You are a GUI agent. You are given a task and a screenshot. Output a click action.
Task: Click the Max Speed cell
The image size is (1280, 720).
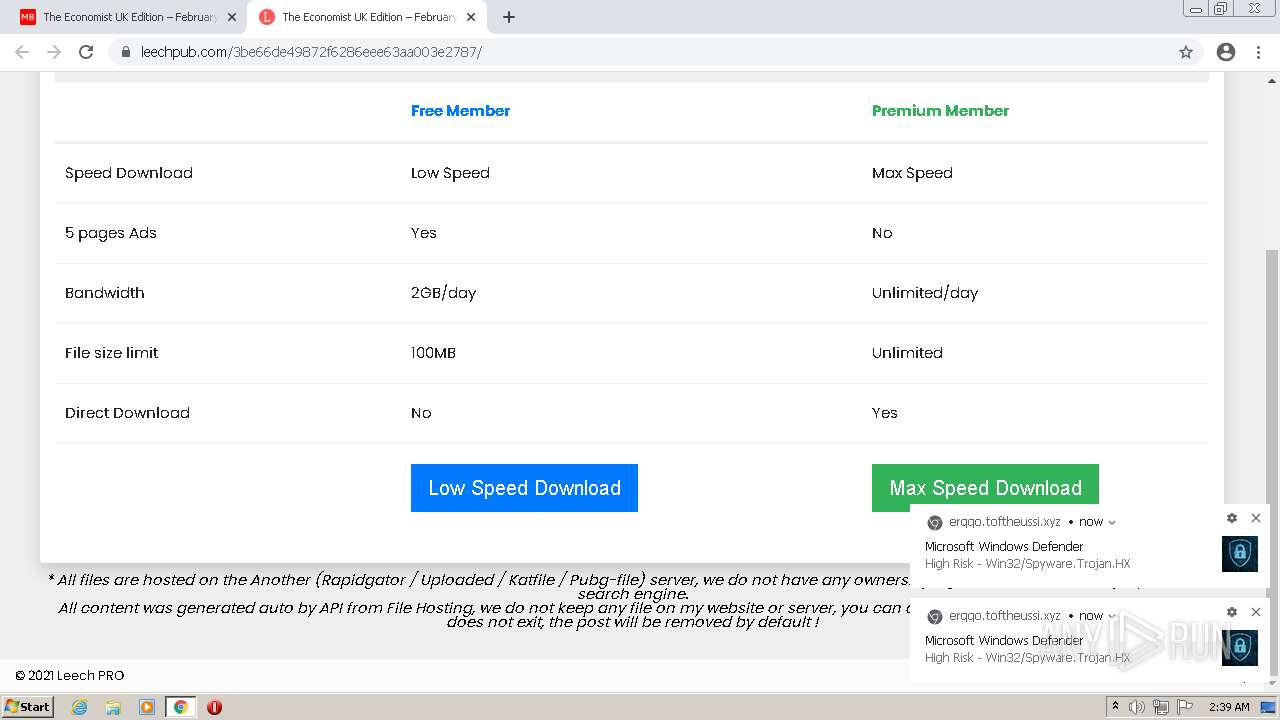click(912, 173)
